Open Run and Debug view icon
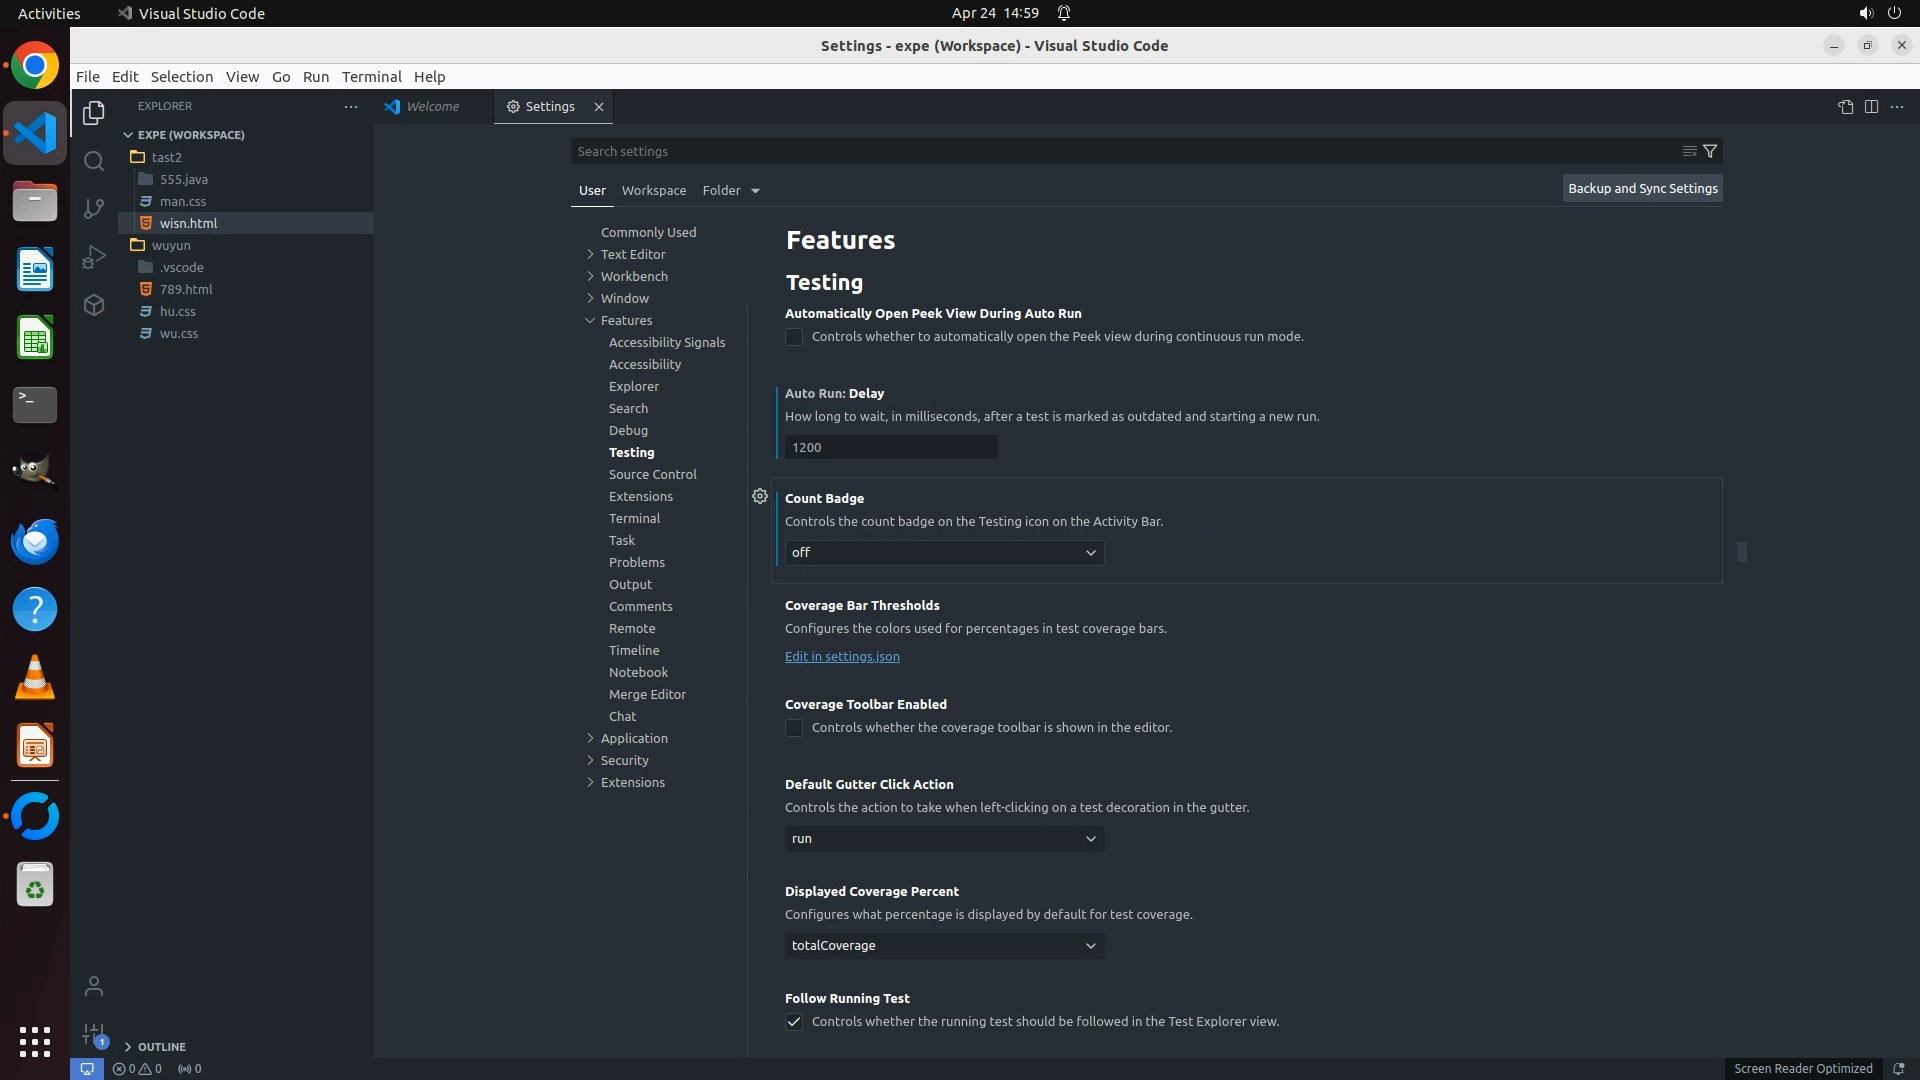The image size is (1920, 1080). 93,257
